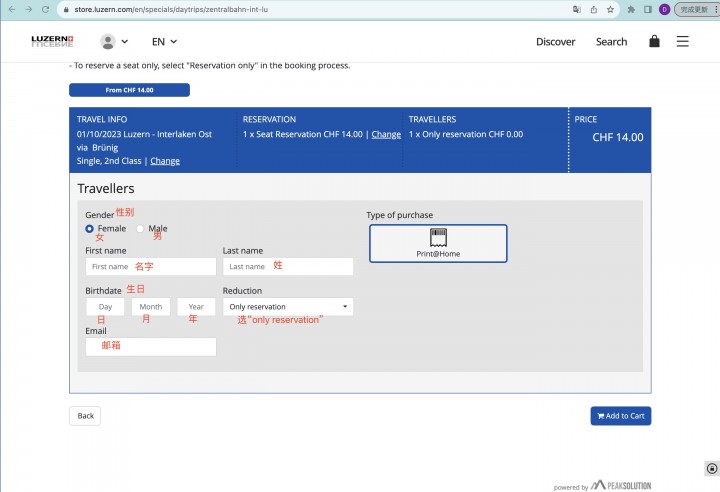Click '1 x Only reservation CHF 0.00' text
This screenshot has width=720, height=492.
point(466,134)
